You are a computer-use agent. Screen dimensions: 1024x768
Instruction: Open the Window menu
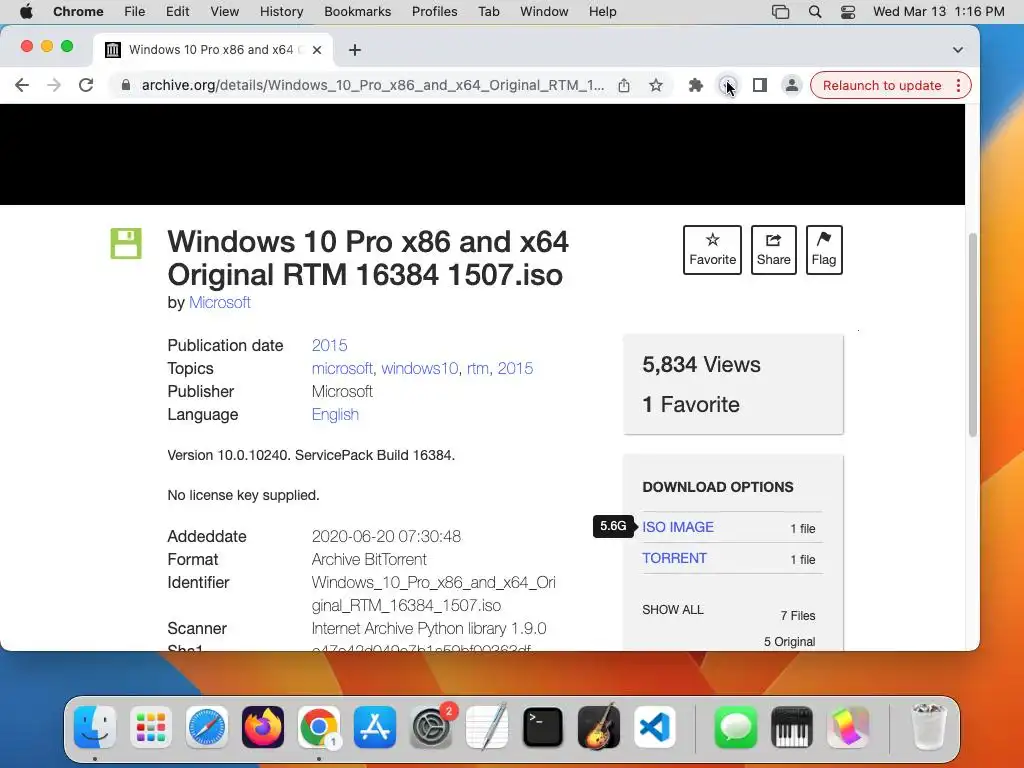[544, 12]
